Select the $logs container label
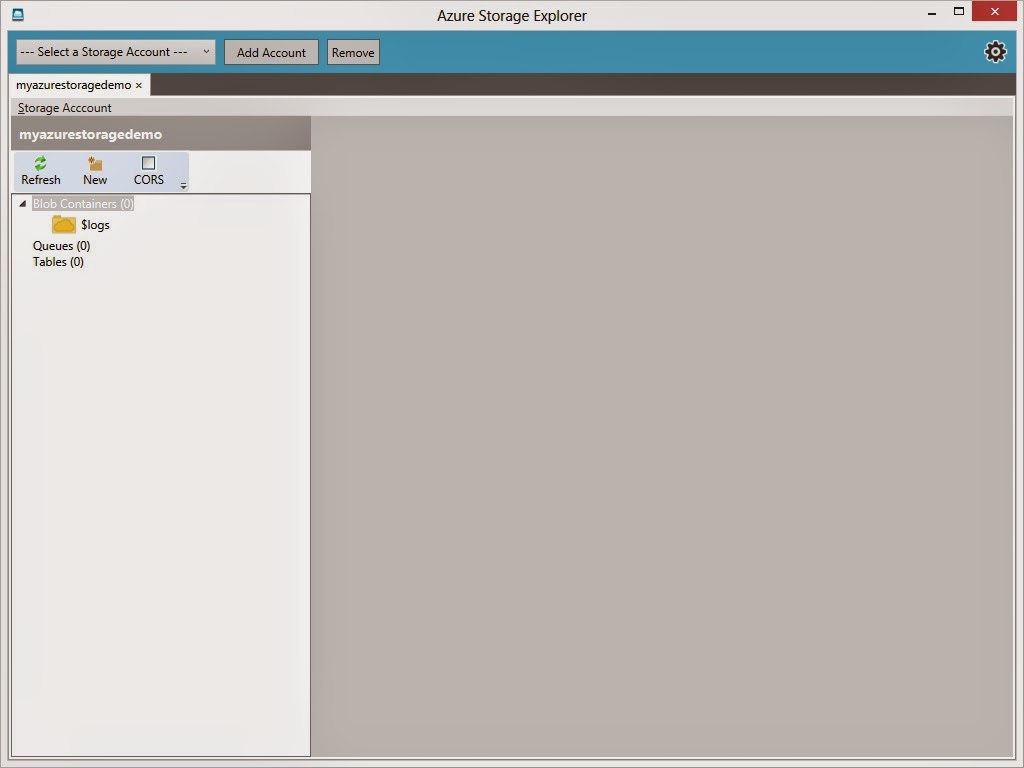The width and height of the screenshot is (1024, 768). tap(95, 225)
